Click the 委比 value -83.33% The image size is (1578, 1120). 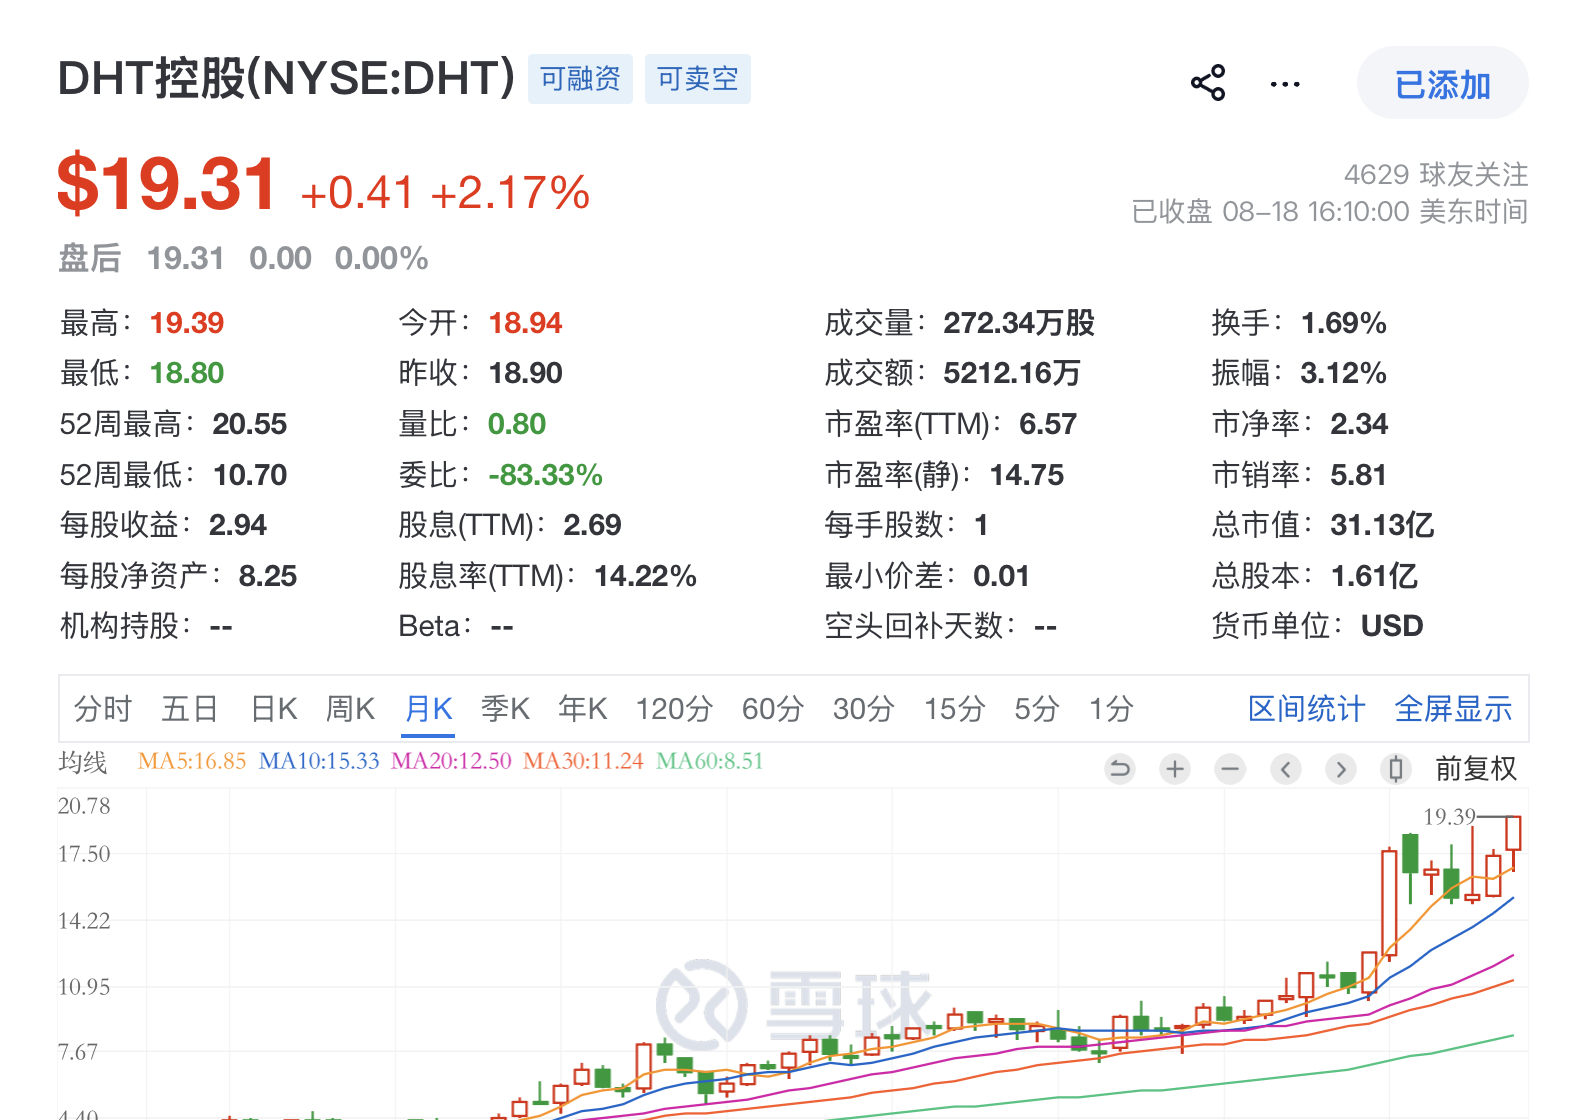545,475
